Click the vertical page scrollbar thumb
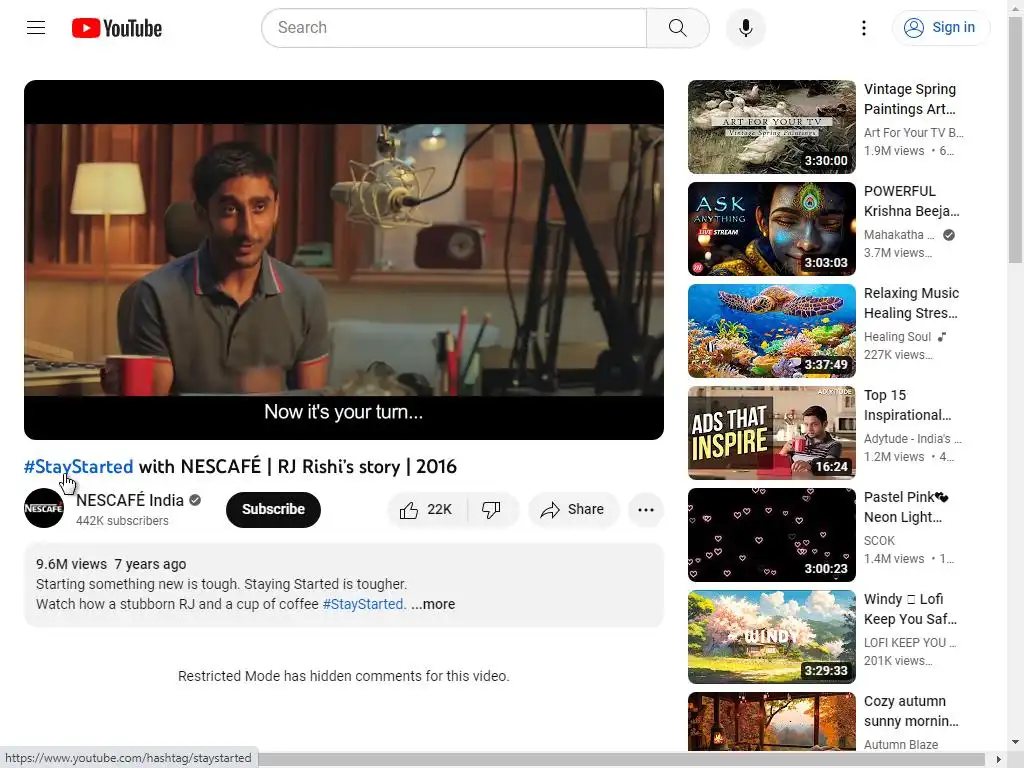Viewport: 1024px width, 768px height. click(x=1015, y=140)
